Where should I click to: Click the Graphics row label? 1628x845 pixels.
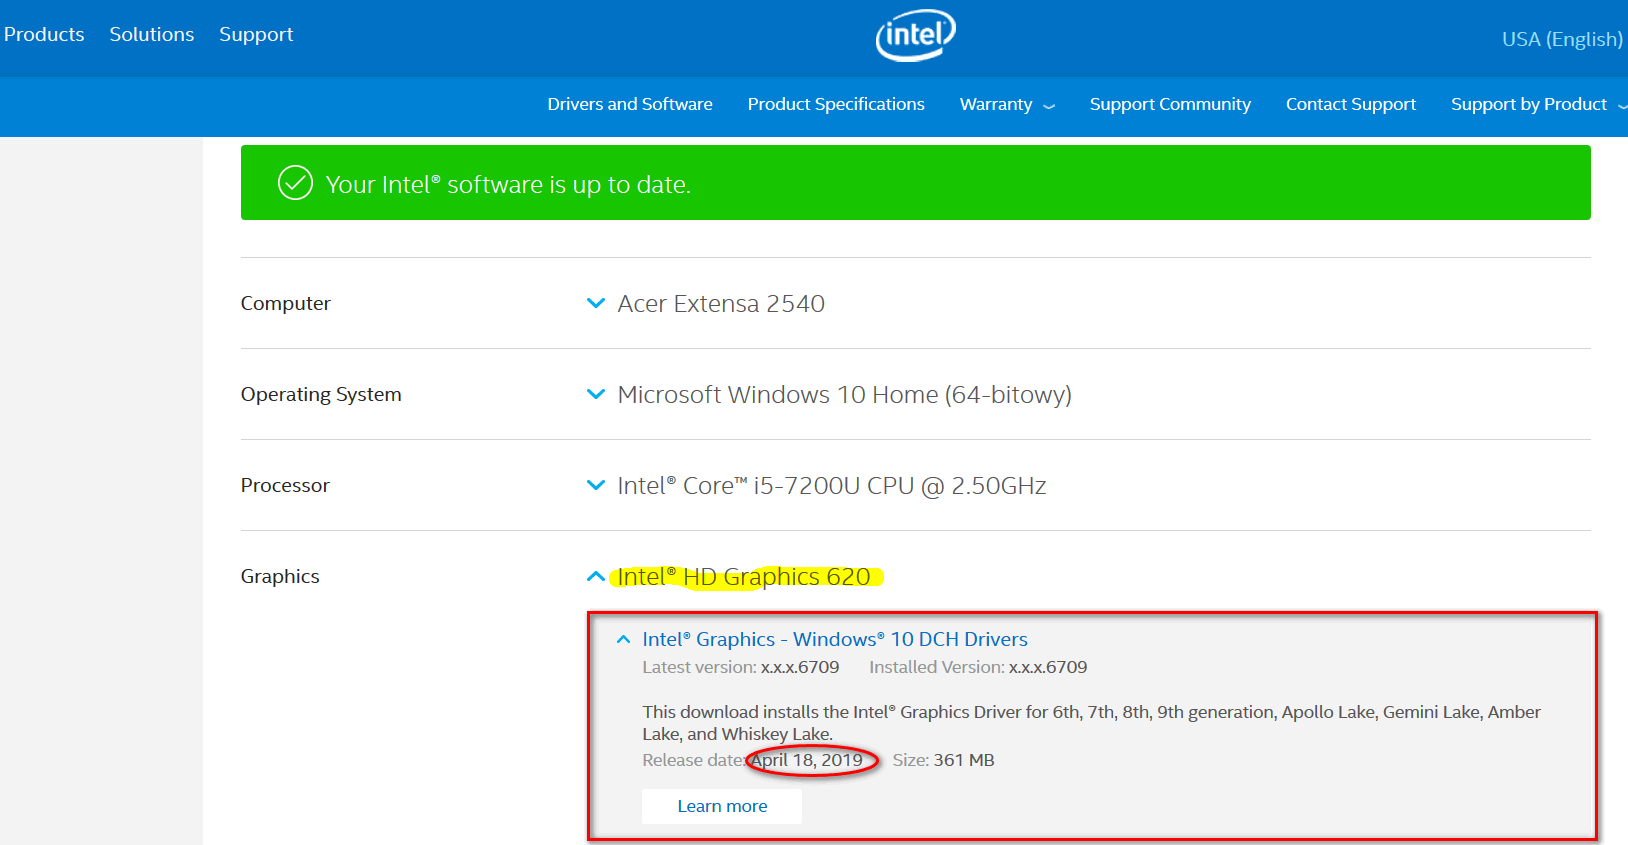280,576
